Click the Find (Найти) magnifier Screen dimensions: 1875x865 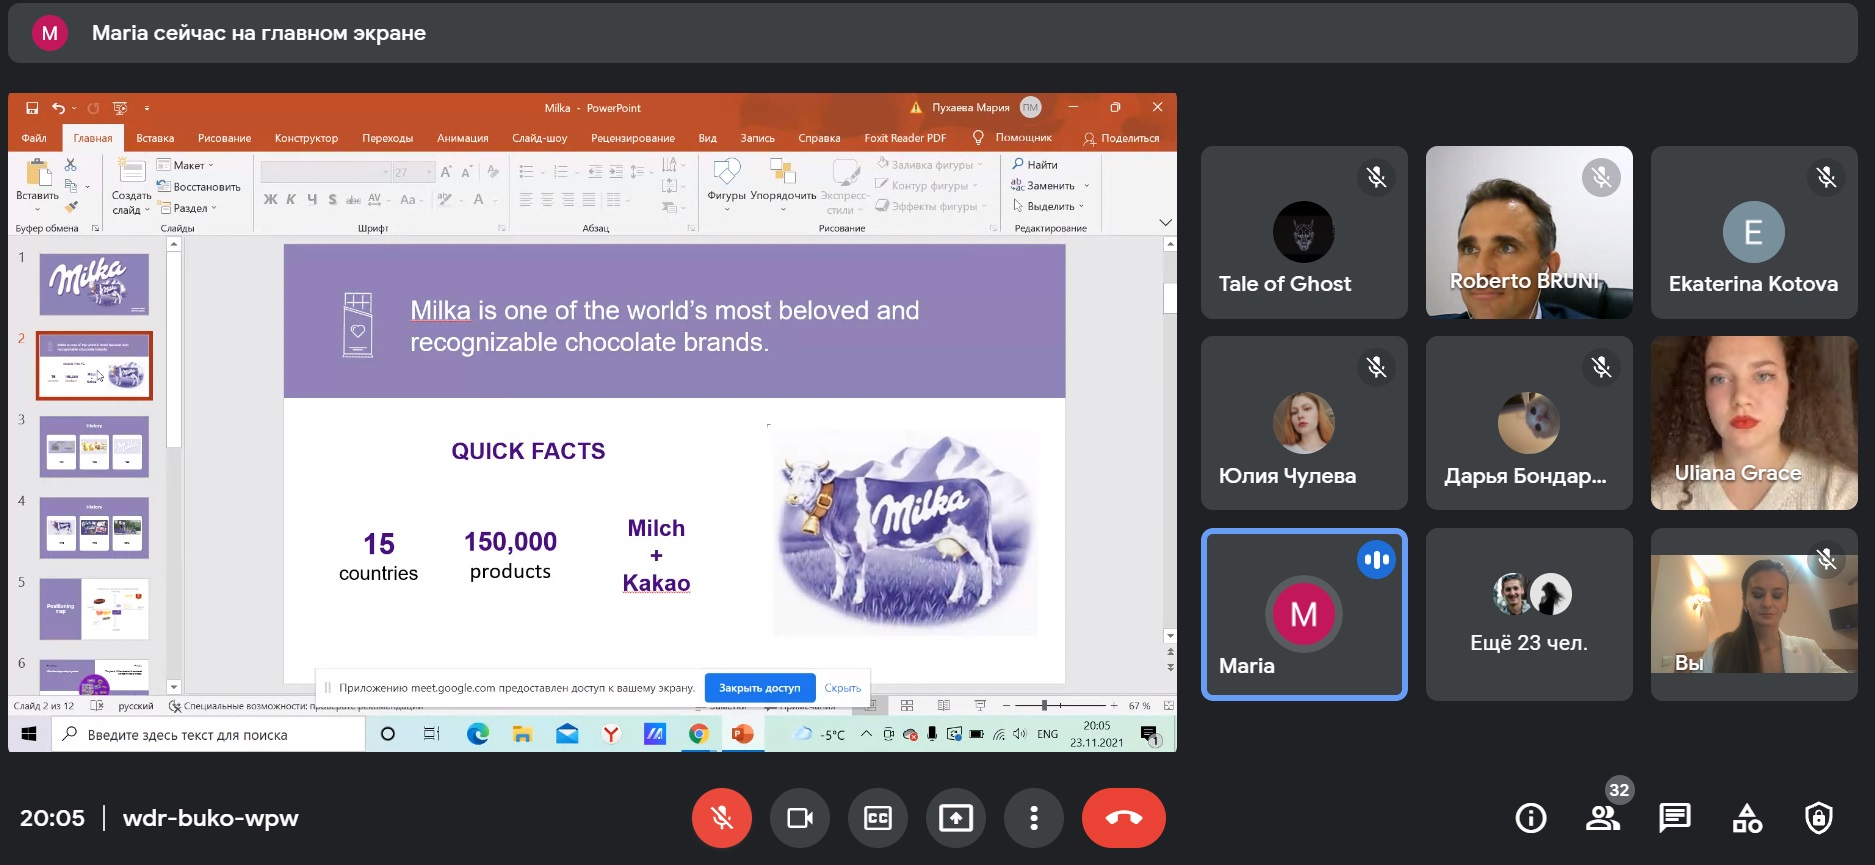(1035, 164)
